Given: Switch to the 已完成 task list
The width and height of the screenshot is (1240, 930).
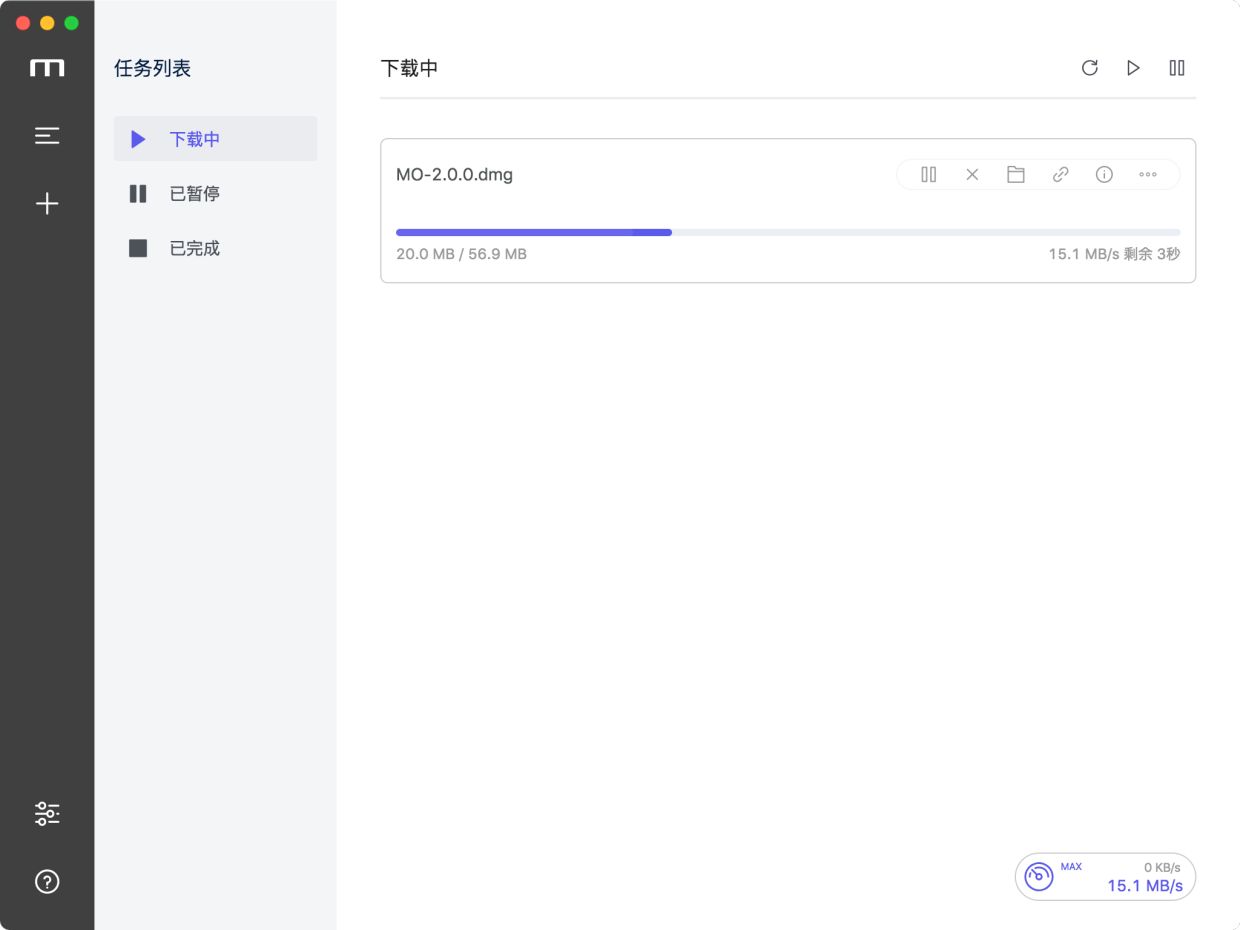Looking at the screenshot, I should pos(215,248).
